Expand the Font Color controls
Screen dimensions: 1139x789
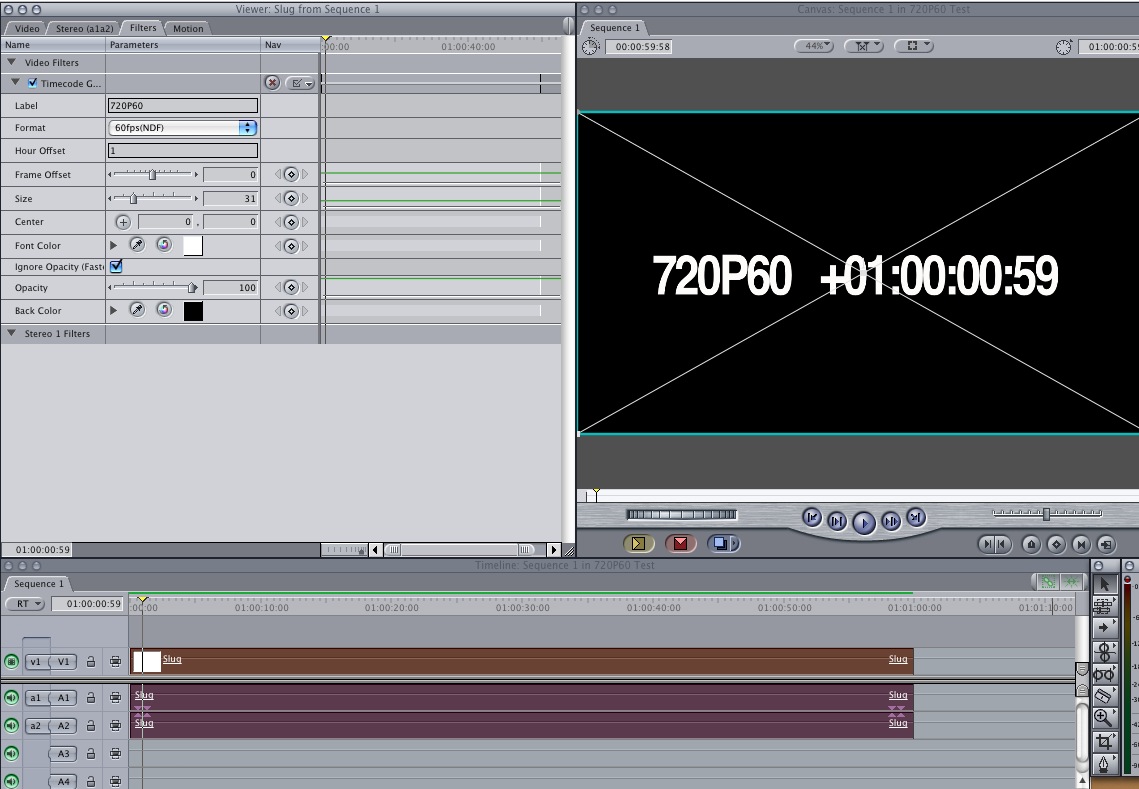pyautogui.click(x=113, y=246)
